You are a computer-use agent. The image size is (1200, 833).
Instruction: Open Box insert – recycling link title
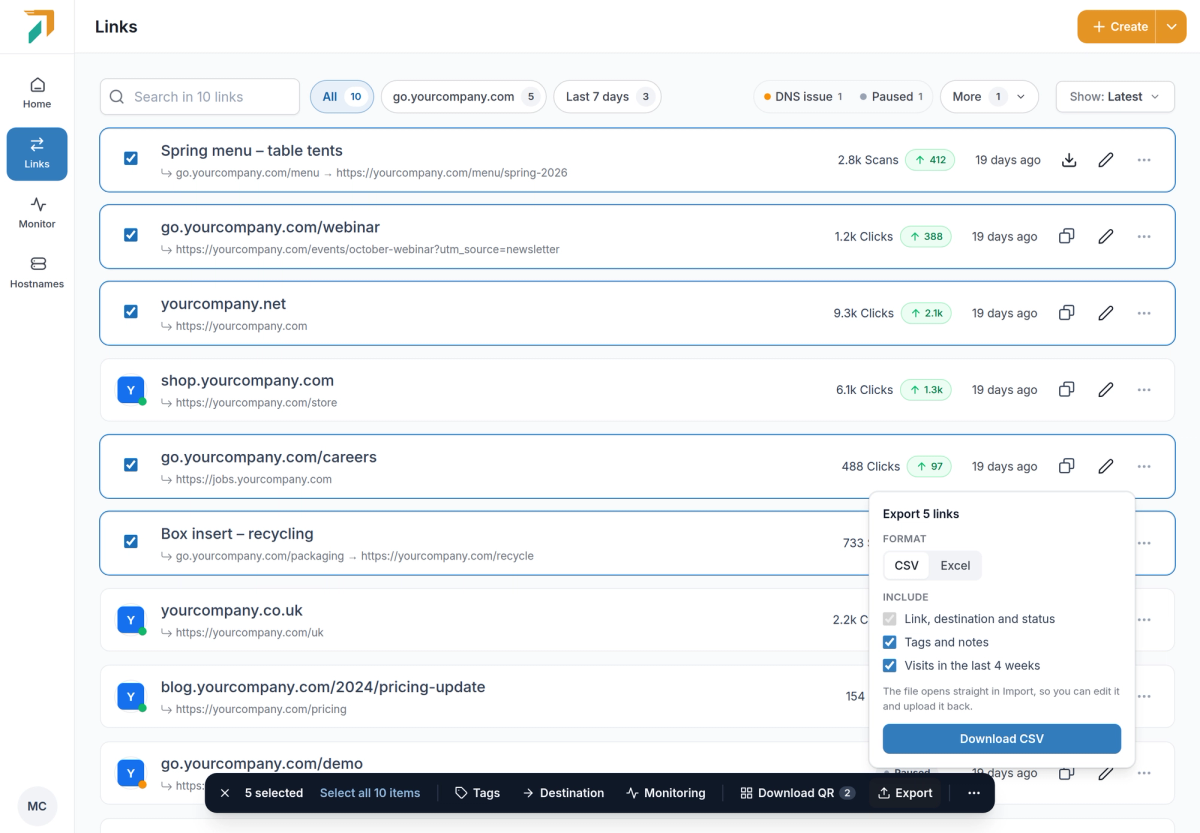point(237,534)
